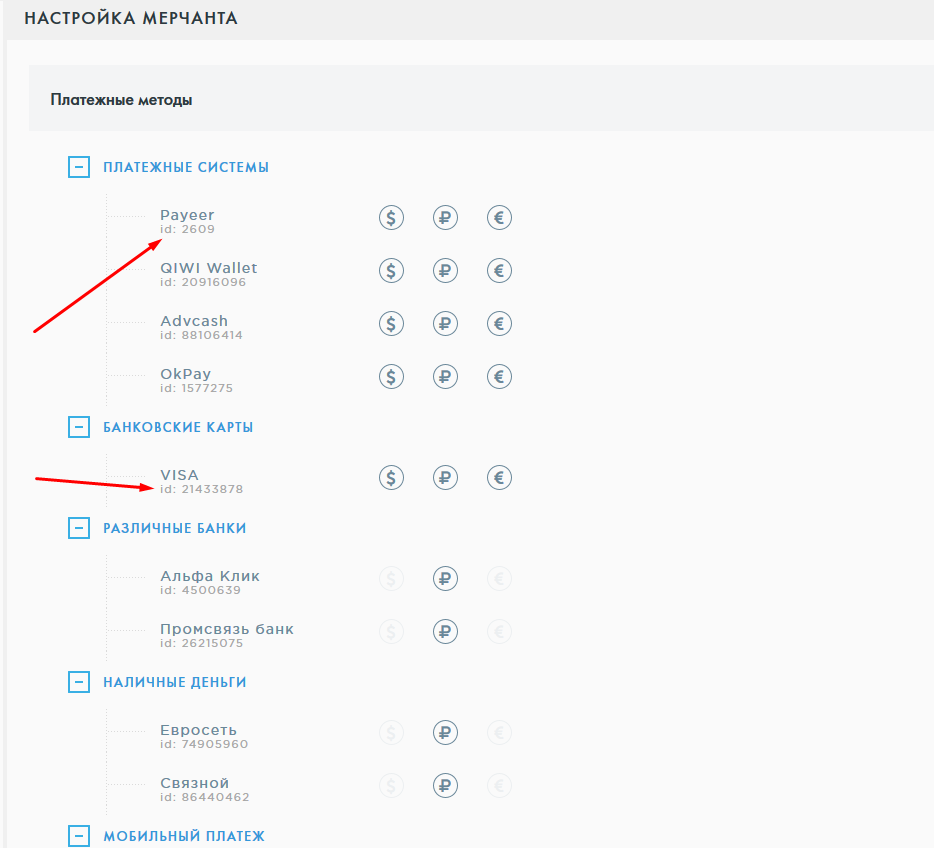
Task: Click the disabled euro icon for Альфа Клик
Action: point(499,578)
